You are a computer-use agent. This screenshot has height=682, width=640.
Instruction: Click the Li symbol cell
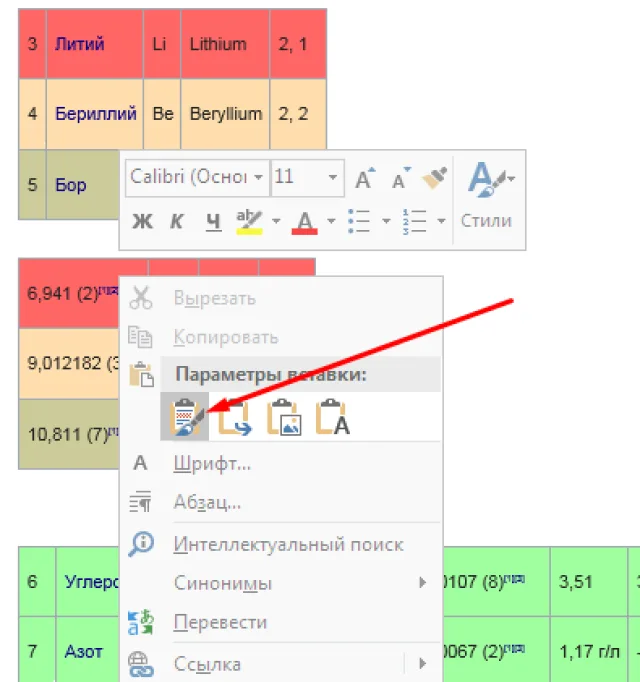point(162,44)
